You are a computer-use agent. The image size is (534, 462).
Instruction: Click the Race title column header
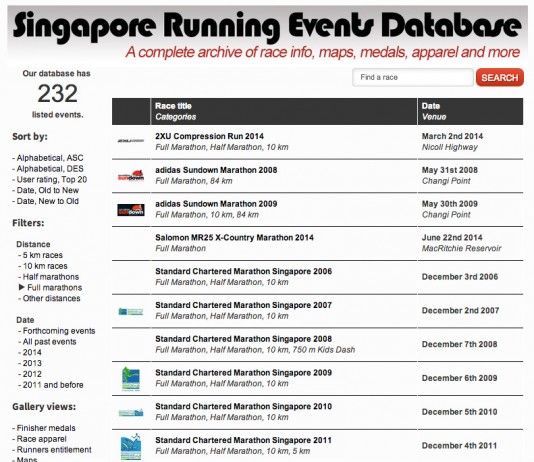click(x=173, y=106)
